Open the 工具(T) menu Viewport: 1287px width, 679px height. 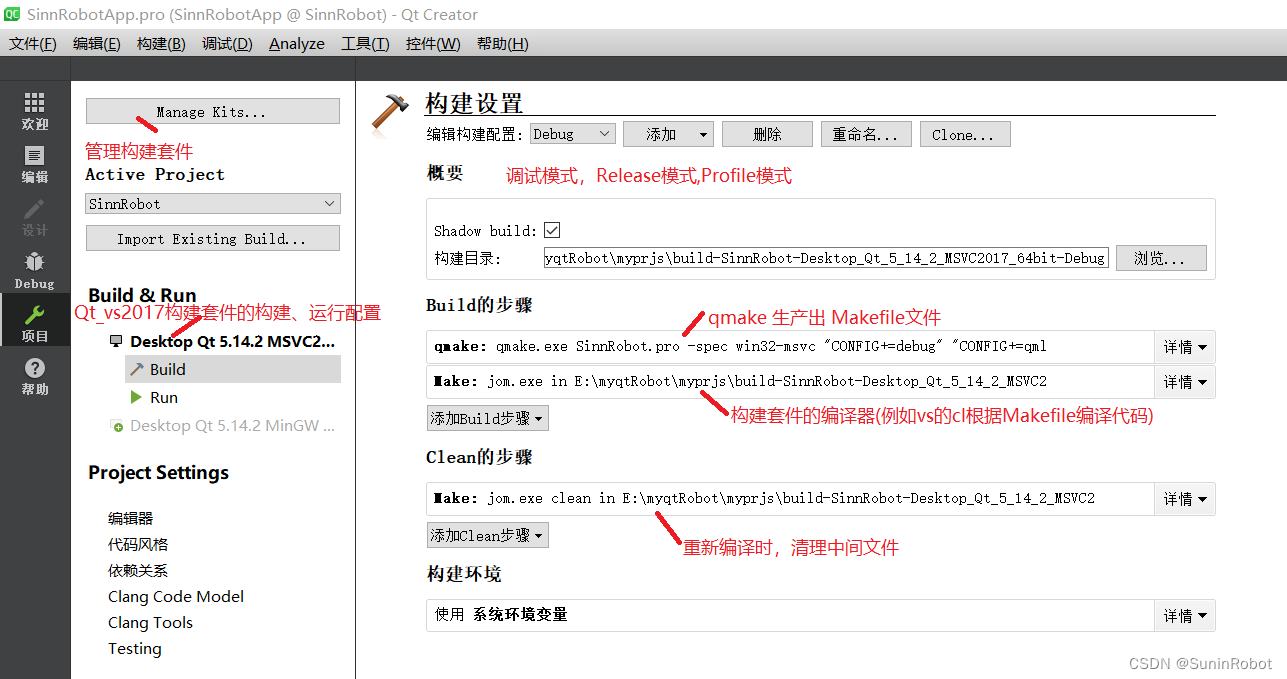point(365,43)
